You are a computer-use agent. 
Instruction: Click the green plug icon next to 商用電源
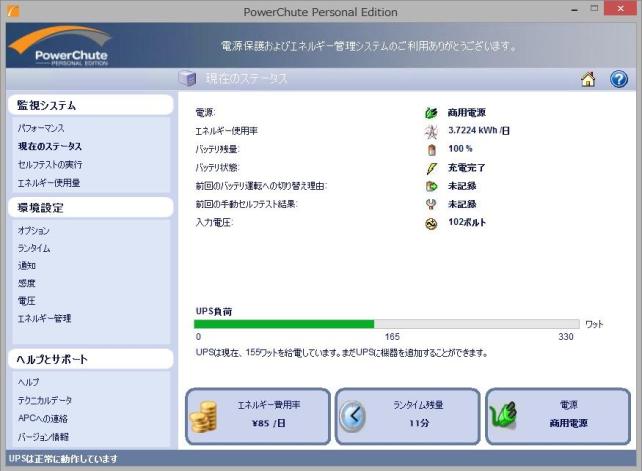431,113
